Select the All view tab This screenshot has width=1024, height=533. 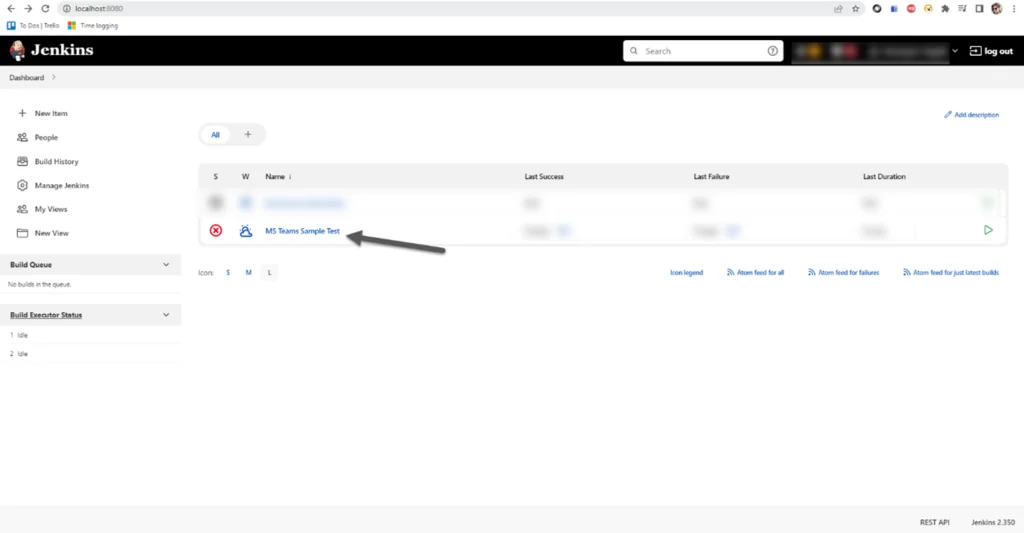pyautogui.click(x=215, y=135)
